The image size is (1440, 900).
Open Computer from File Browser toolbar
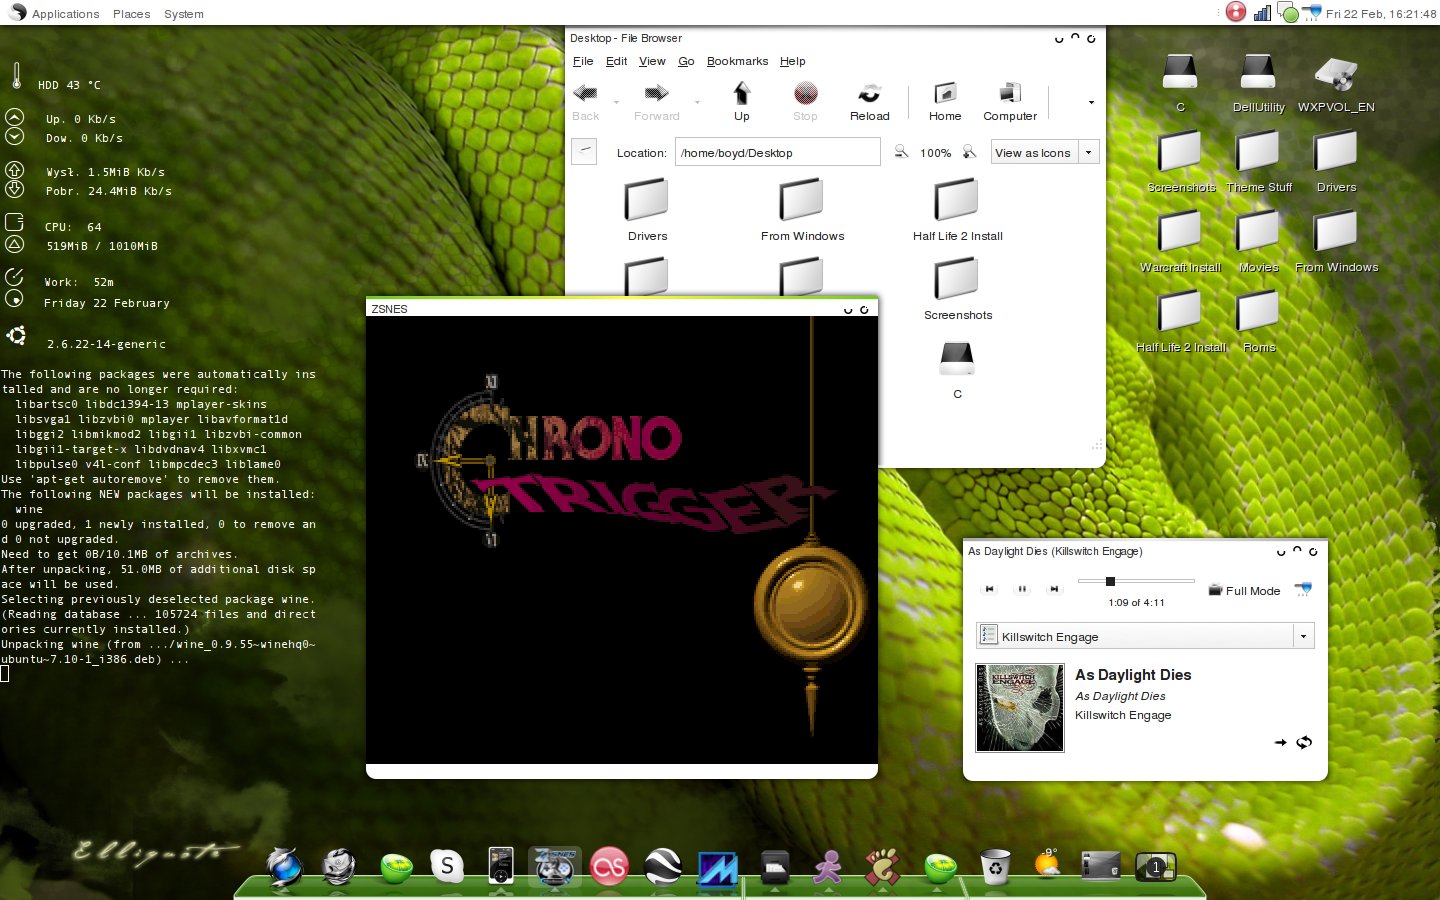click(1010, 101)
